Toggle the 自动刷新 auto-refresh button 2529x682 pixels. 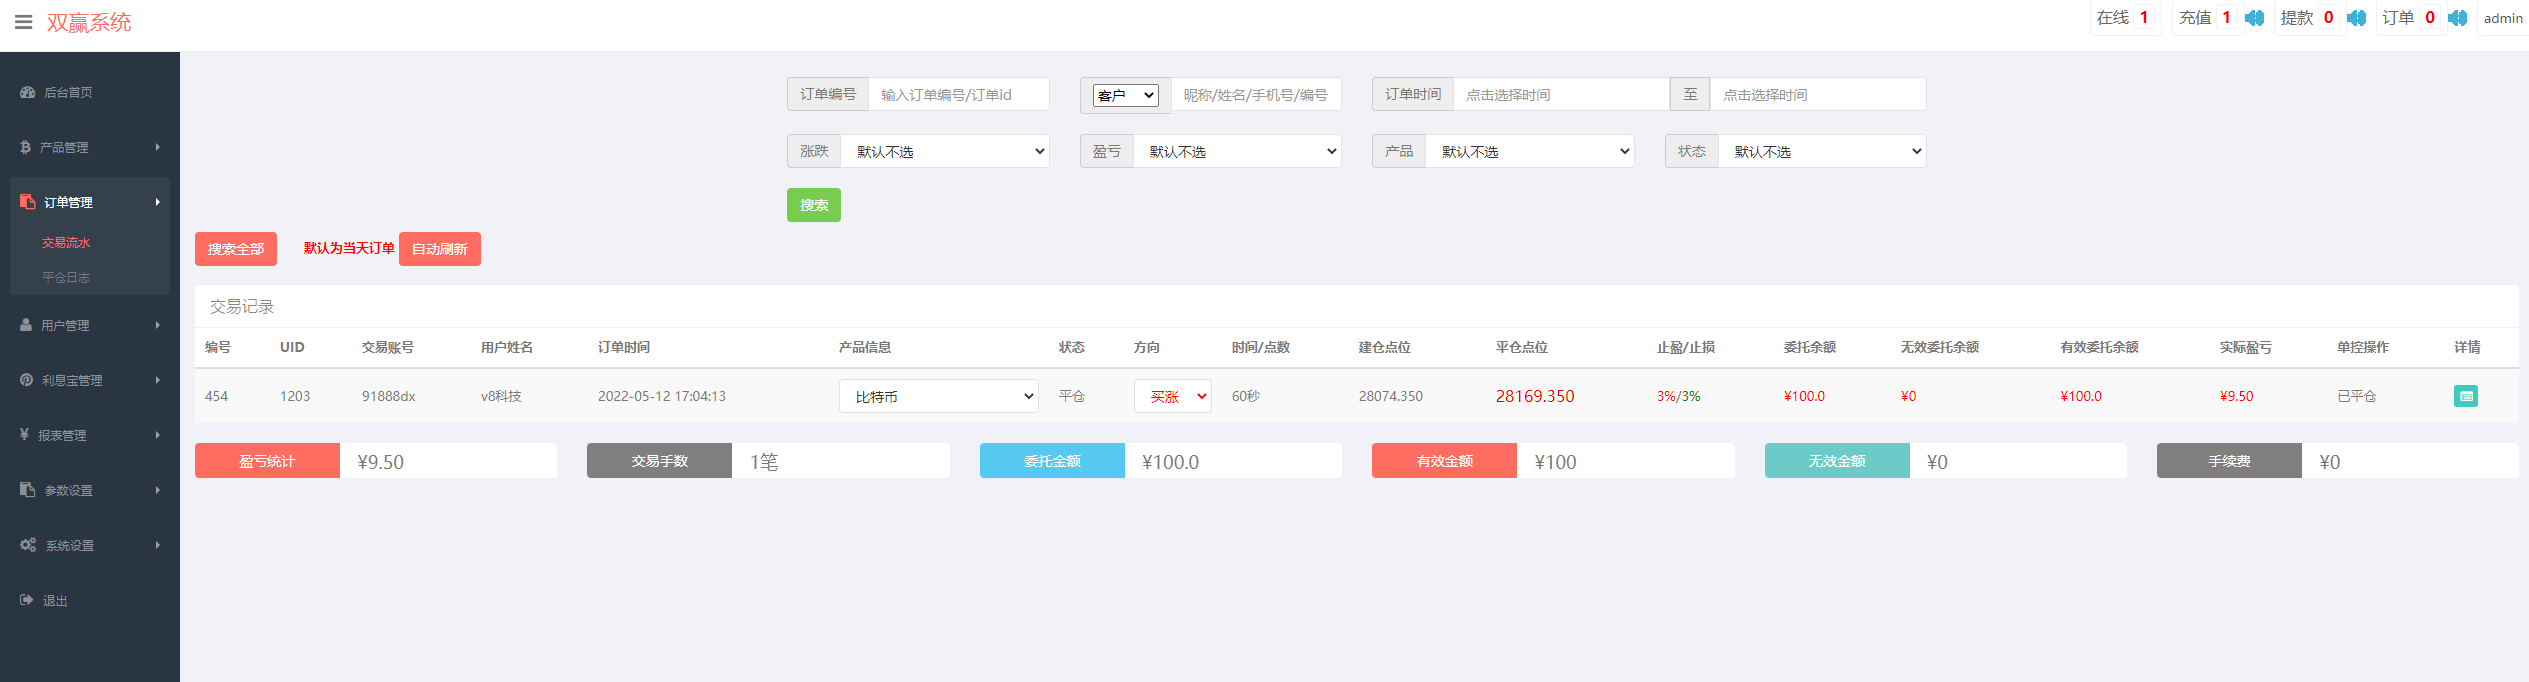click(439, 249)
